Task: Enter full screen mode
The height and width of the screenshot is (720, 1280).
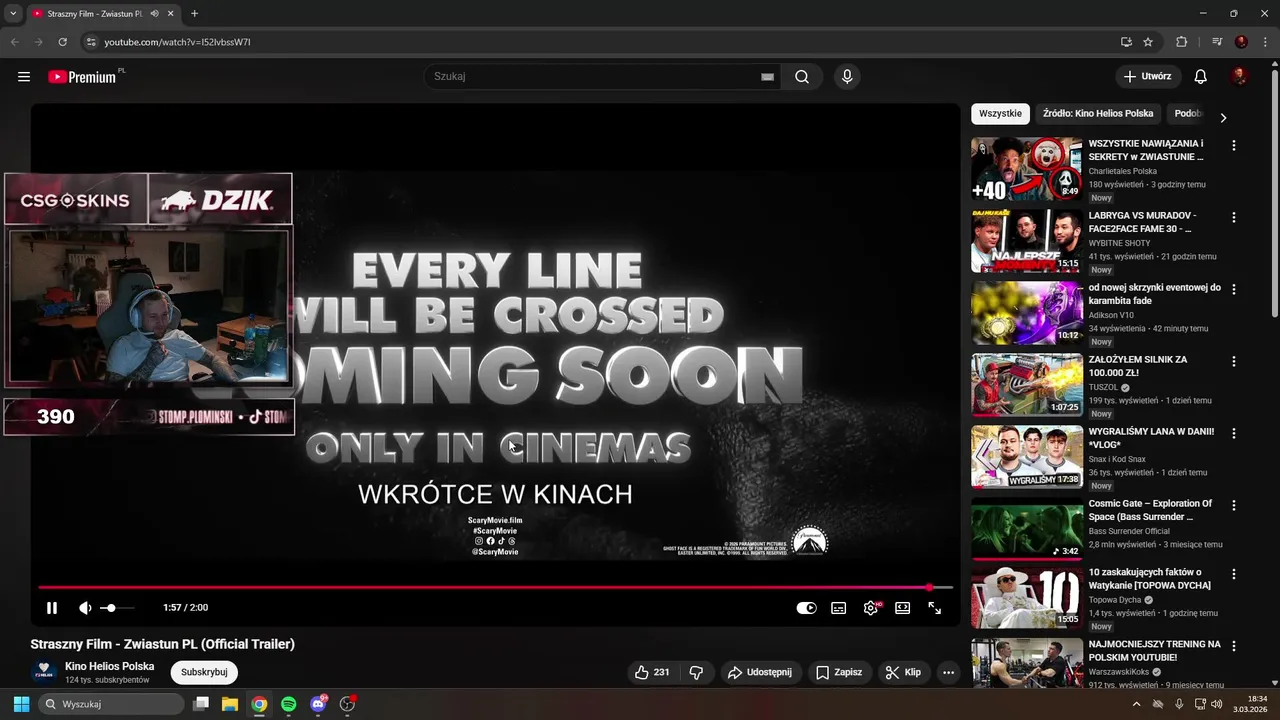Action: point(935,608)
